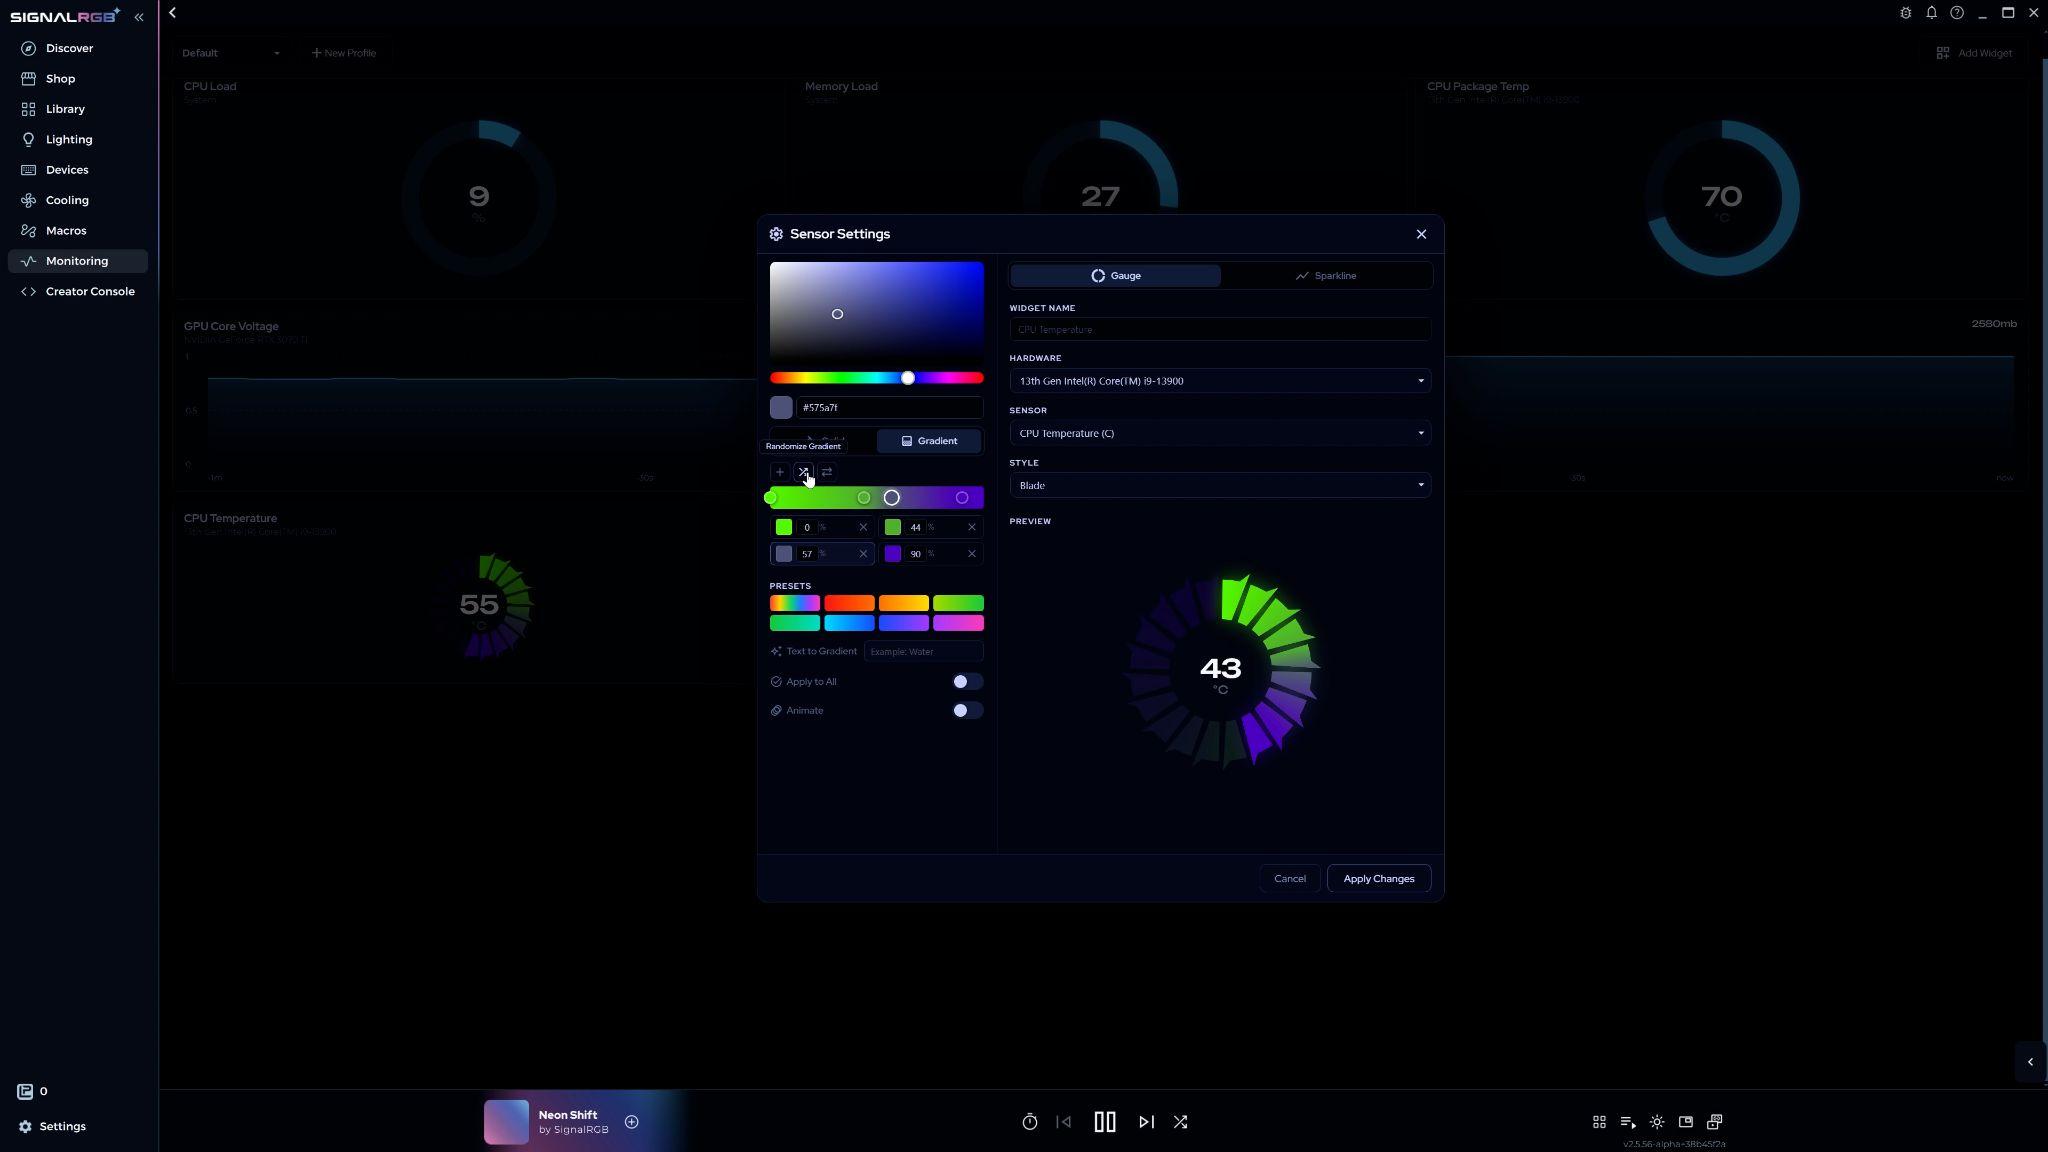Viewport: 2048px width, 1152px height.
Task: Open the Default profile dropdown
Action: coord(231,53)
